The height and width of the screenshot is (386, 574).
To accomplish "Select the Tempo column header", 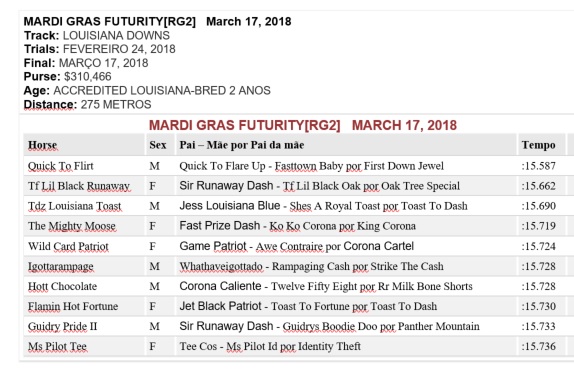I will tap(538, 145).
